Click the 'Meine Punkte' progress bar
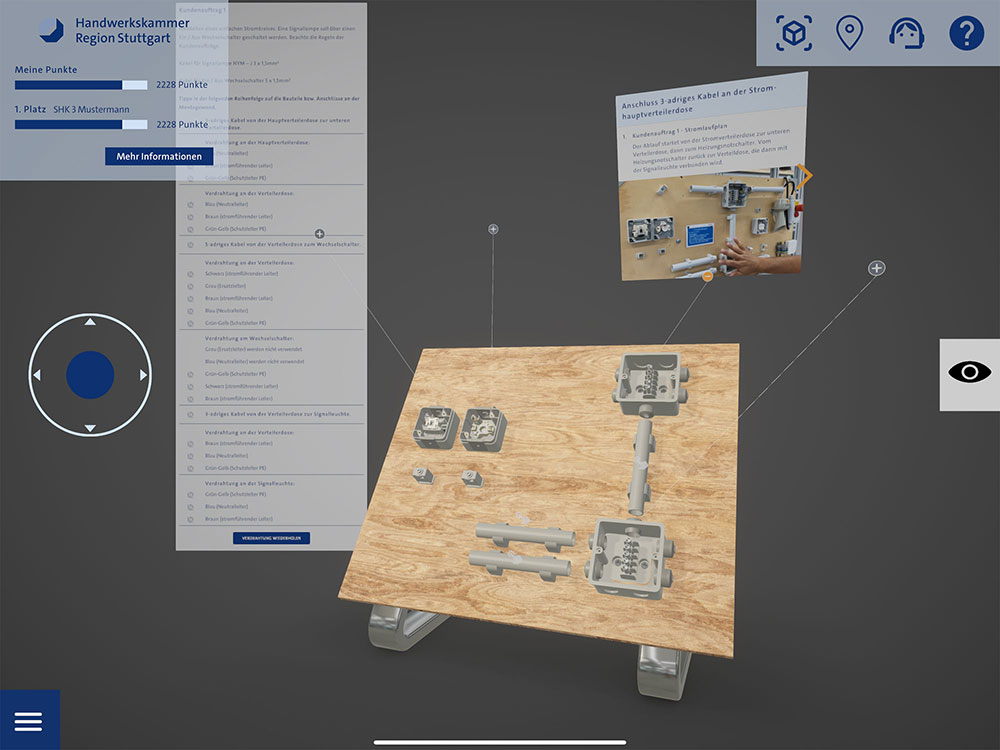 click(x=81, y=85)
